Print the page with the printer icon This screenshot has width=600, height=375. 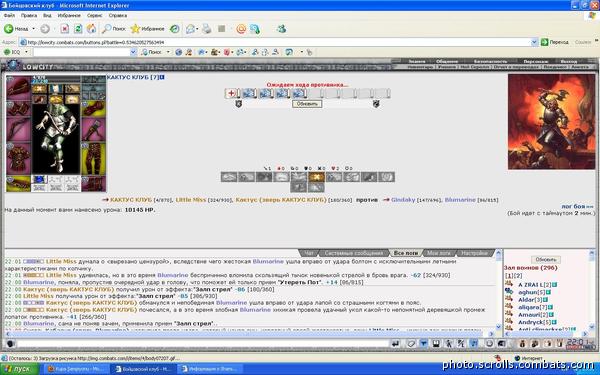coord(207,29)
